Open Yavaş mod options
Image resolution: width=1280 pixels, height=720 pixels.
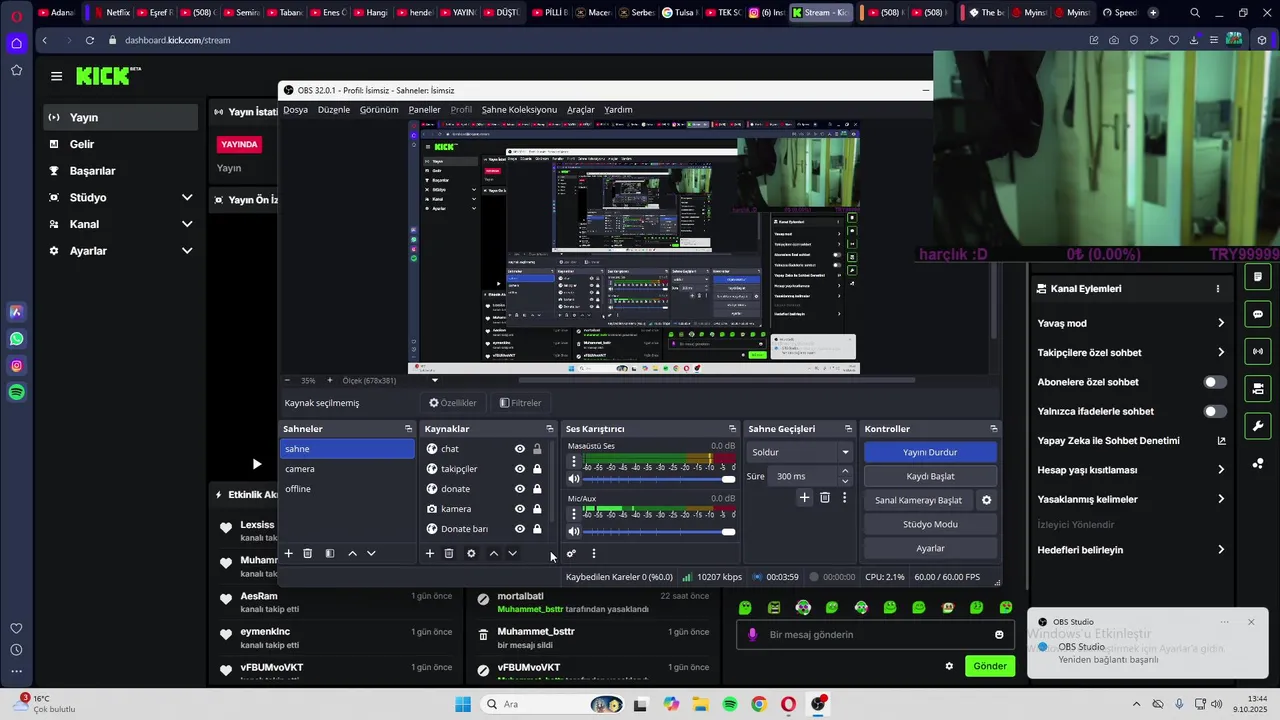pyautogui.click(x=1221, y=323)
